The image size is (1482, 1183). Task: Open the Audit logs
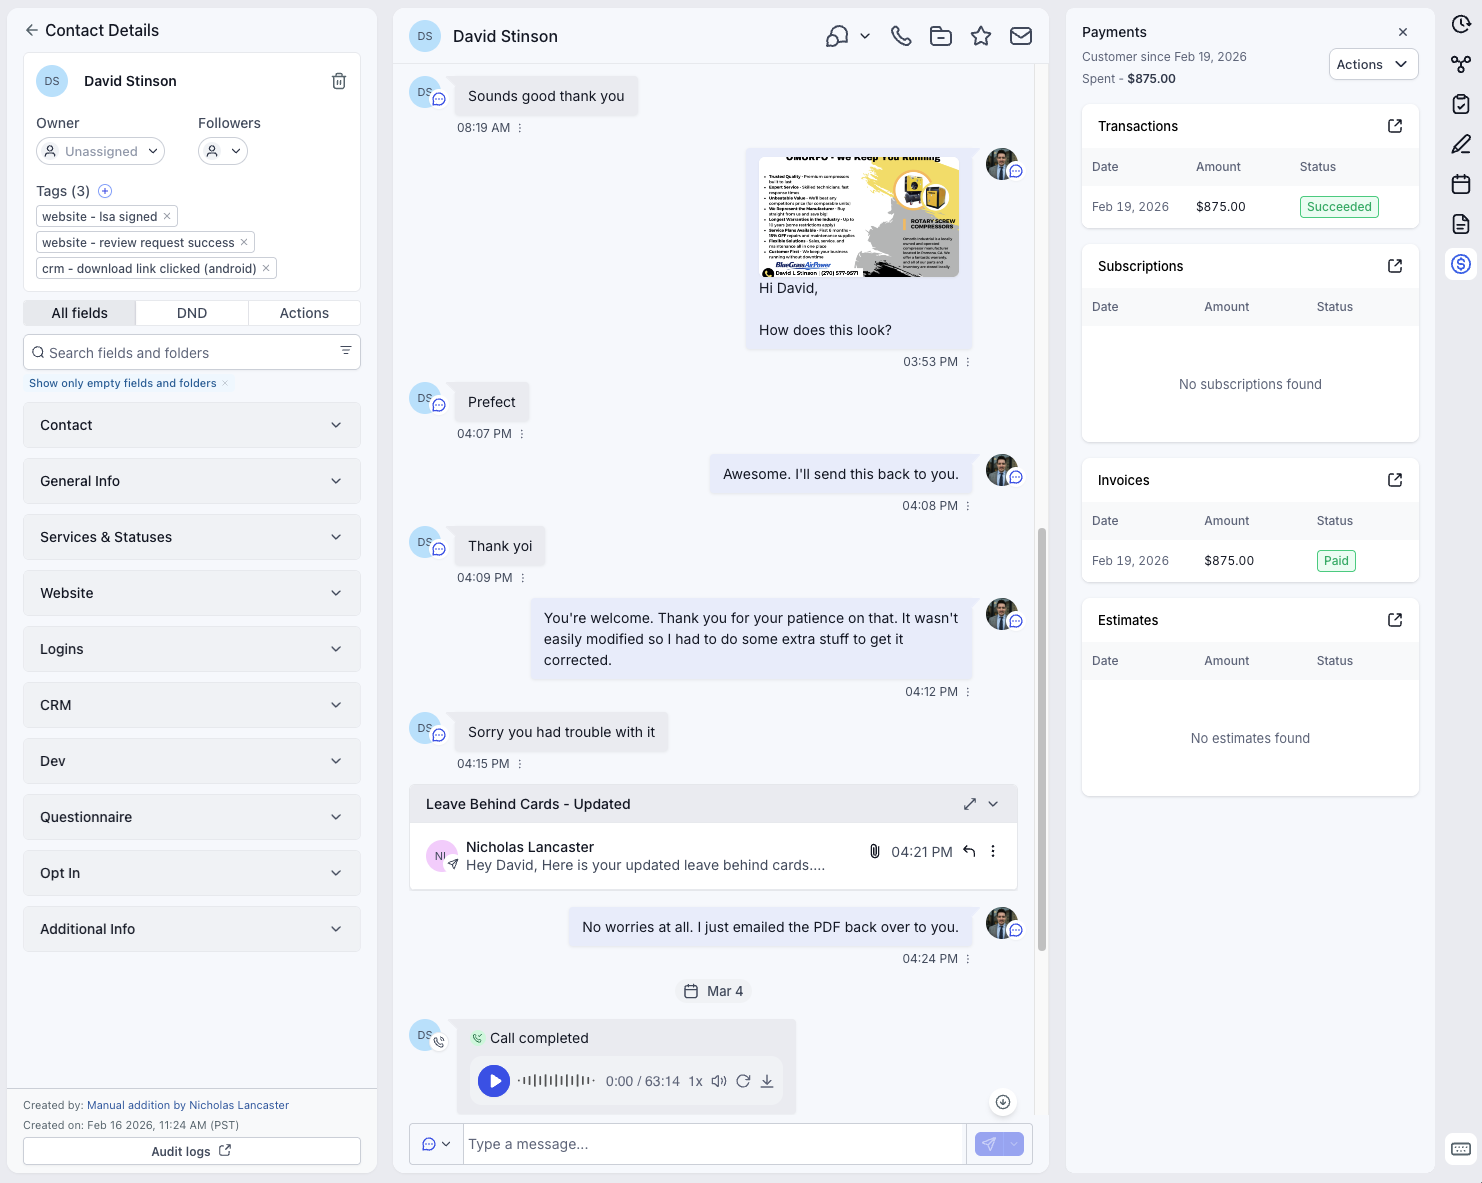tap(191, 1151)
